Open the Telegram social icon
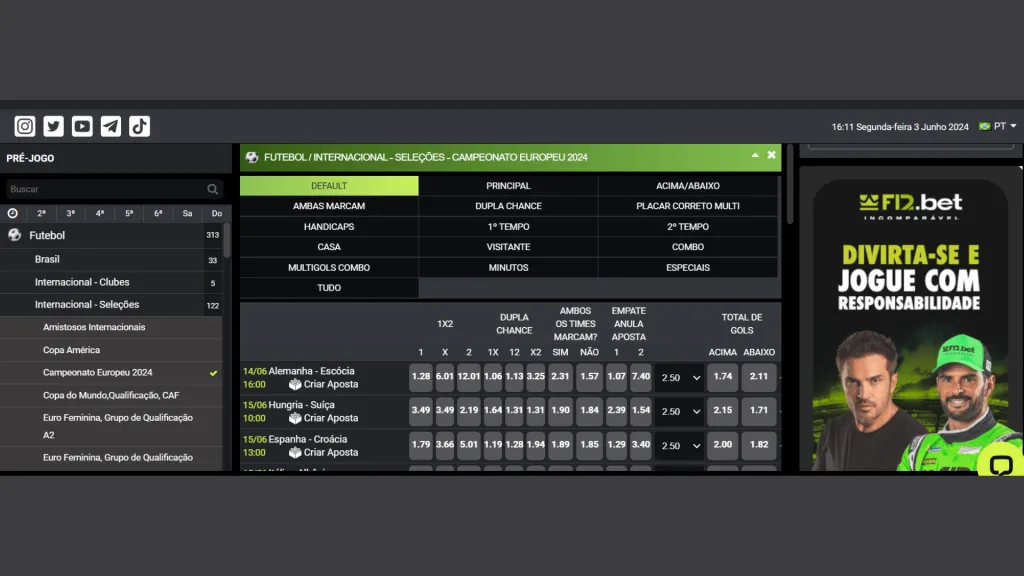The image size is (1024, 576). tap(111, 126)
